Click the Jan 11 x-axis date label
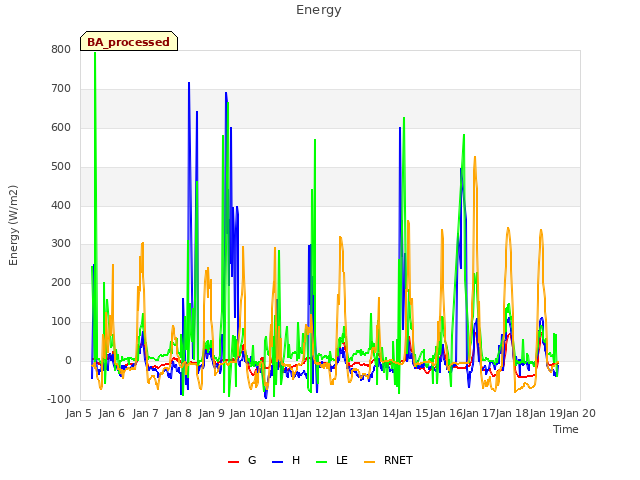This screenshot has height=480, width=640. (279, 413)
